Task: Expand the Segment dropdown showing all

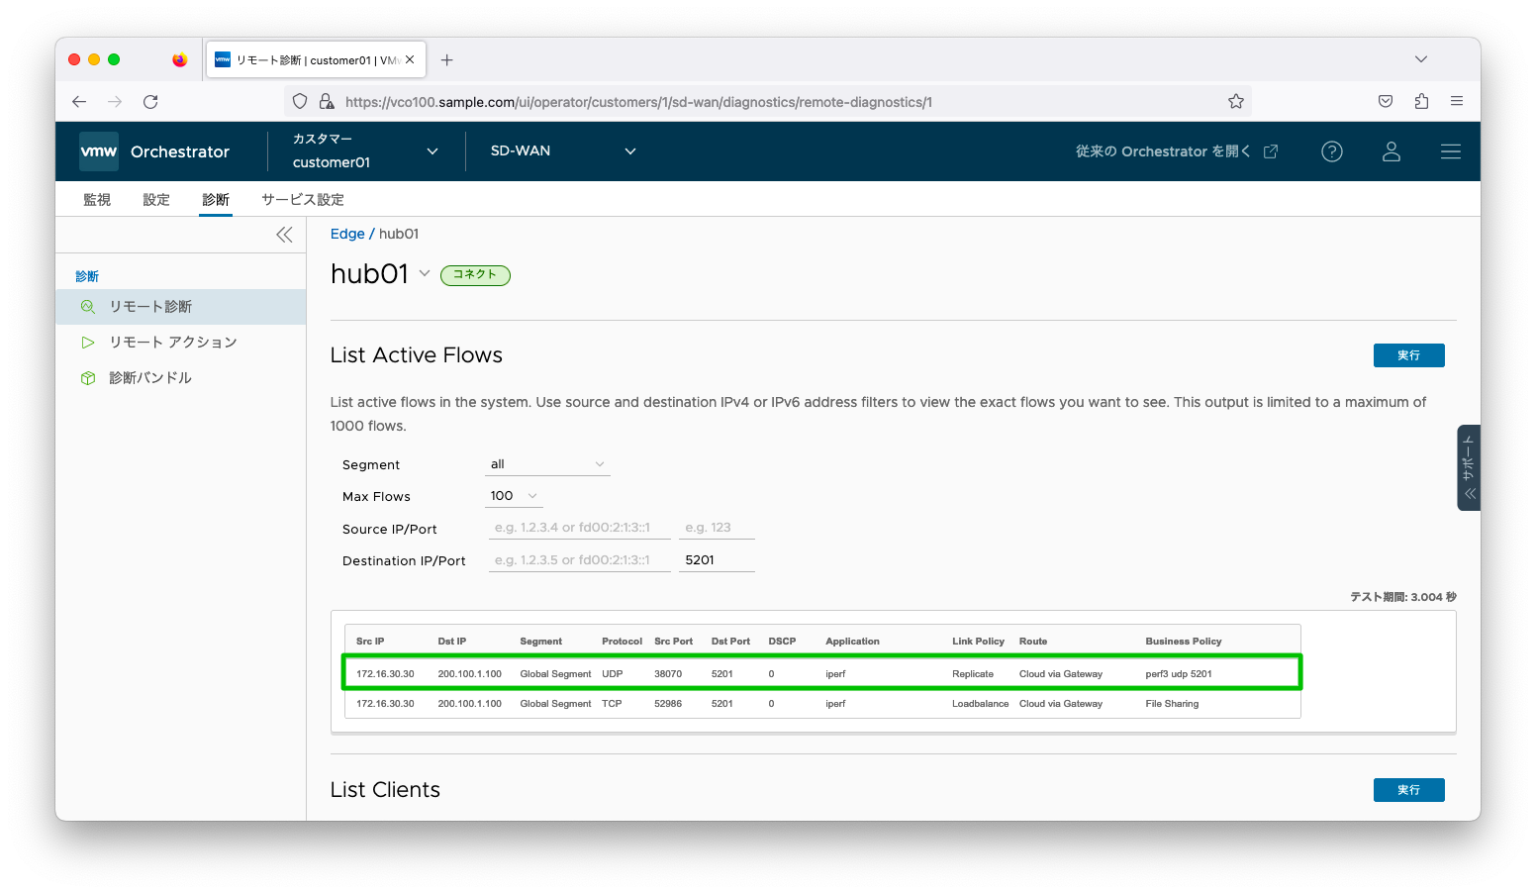Action: click(547, 463)
